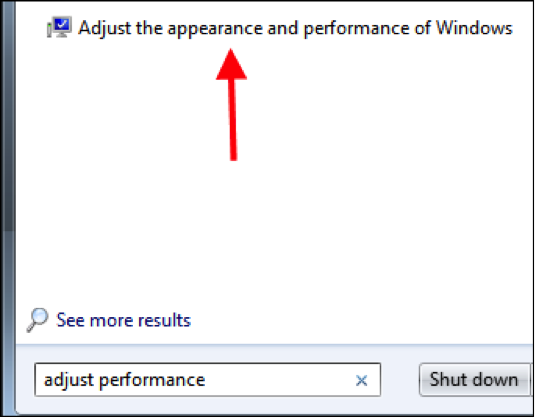This screenshot has height=418, width=535.
Task: Click the red arrow annotation pointing upward
Action: coord(232,104)
